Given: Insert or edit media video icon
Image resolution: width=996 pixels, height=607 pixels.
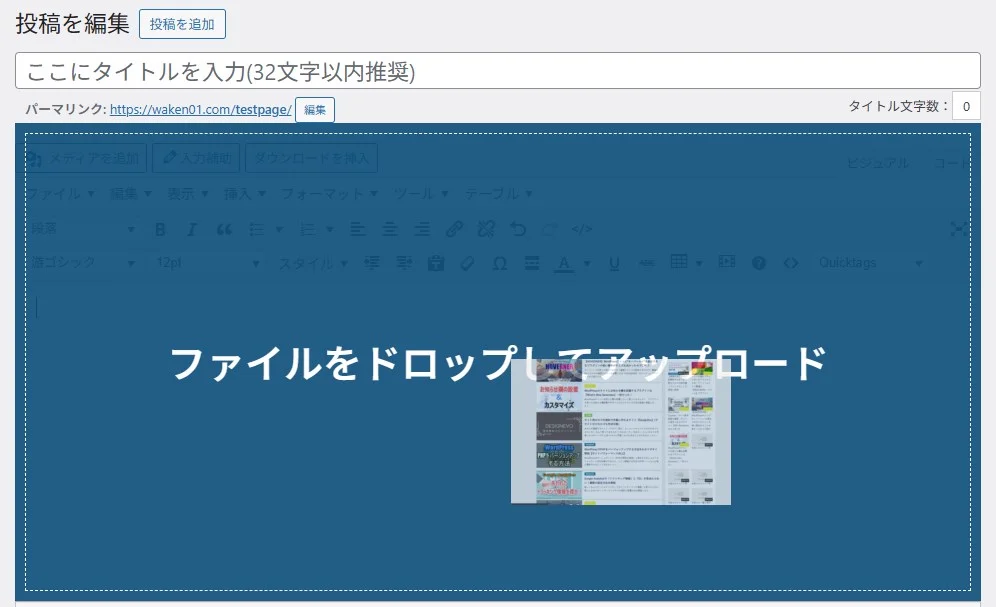Looking at the screenshot, I should 727,262.
